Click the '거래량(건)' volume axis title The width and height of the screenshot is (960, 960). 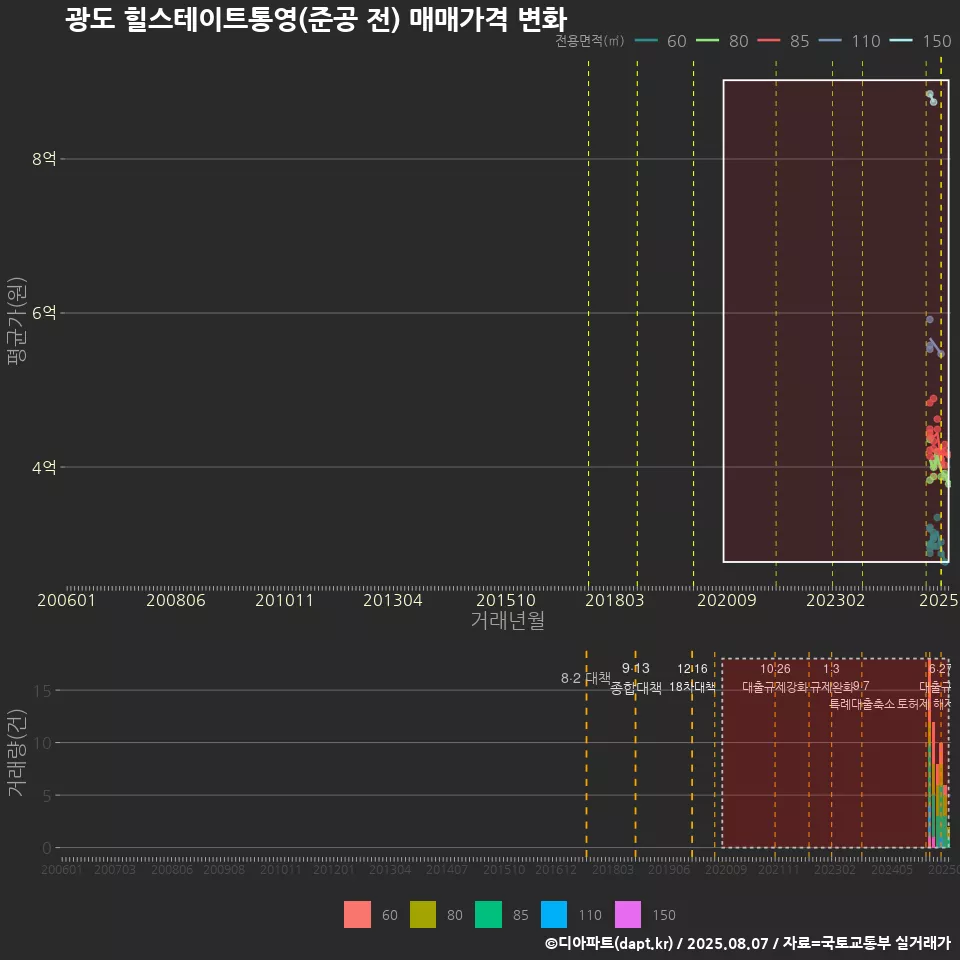click(17, 752)
